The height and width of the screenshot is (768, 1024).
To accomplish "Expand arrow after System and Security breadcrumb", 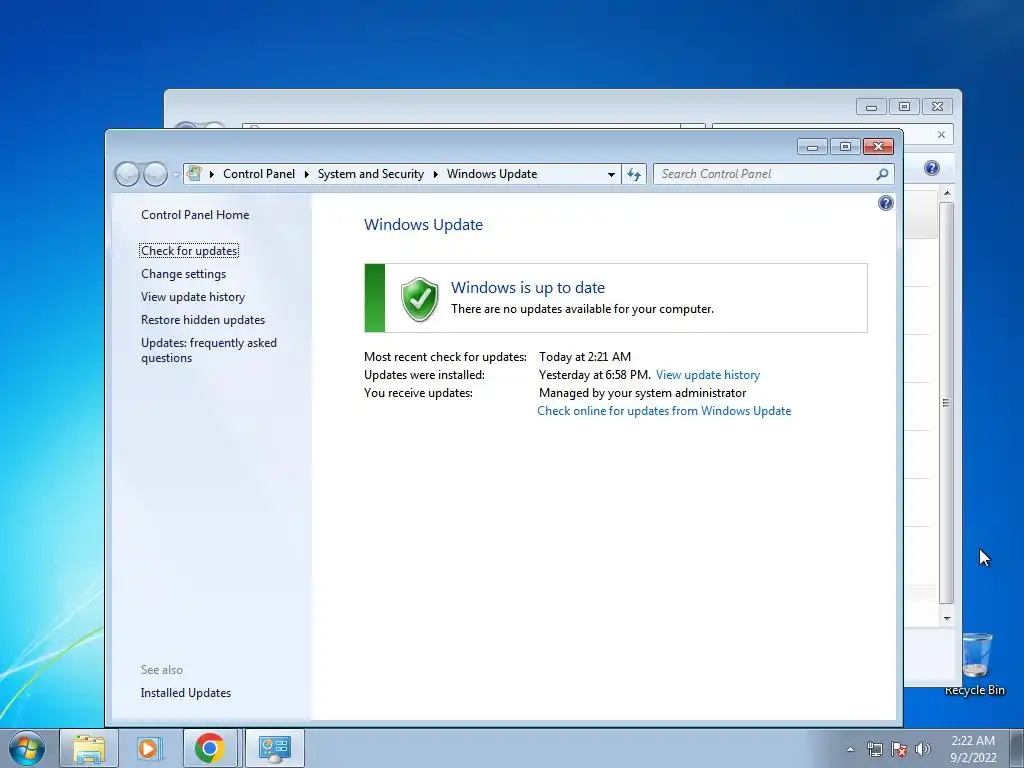I will coord(436,174).
